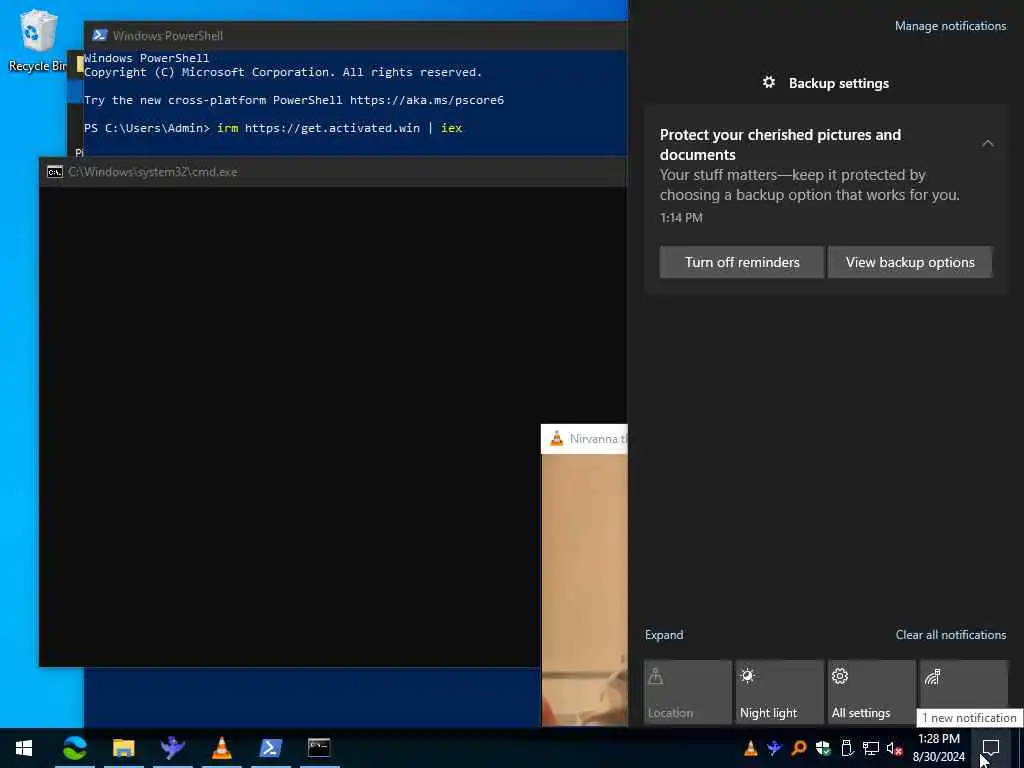Switch to the PowerShell taskbar button
This screenshot has height=768, width=1024.
pos(270,748)
